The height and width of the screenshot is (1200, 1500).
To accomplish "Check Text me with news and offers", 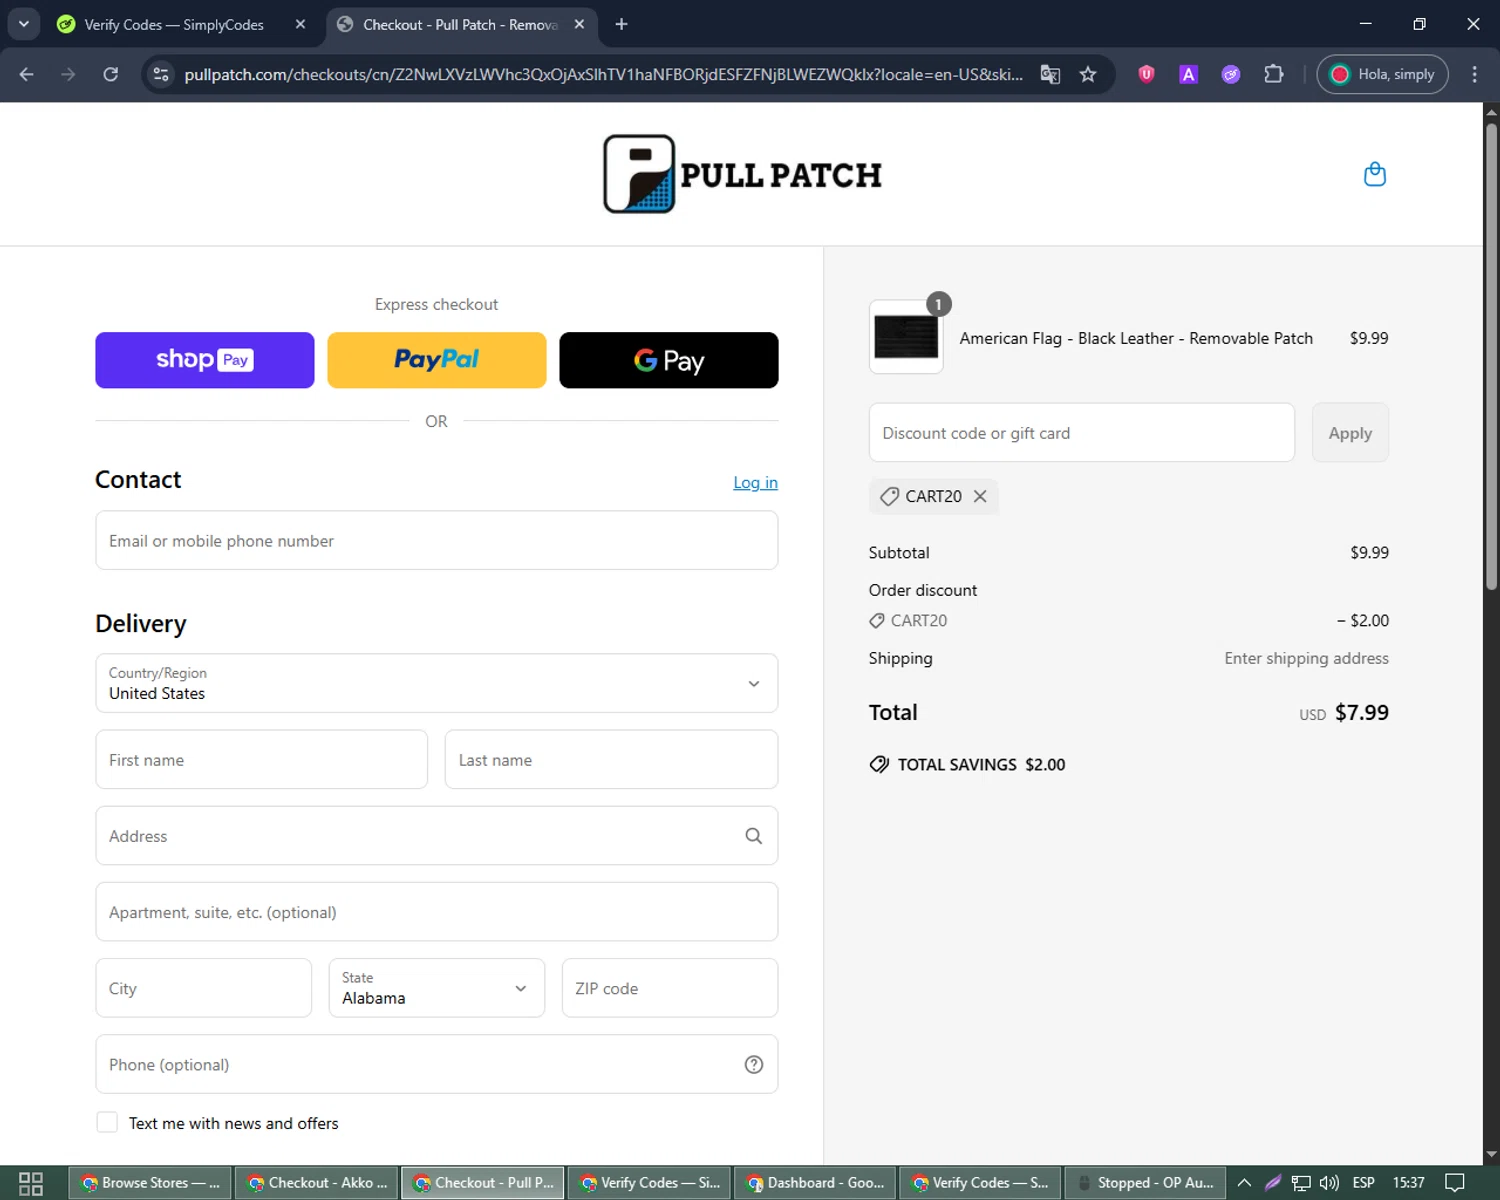I will tap(107, 1122).
